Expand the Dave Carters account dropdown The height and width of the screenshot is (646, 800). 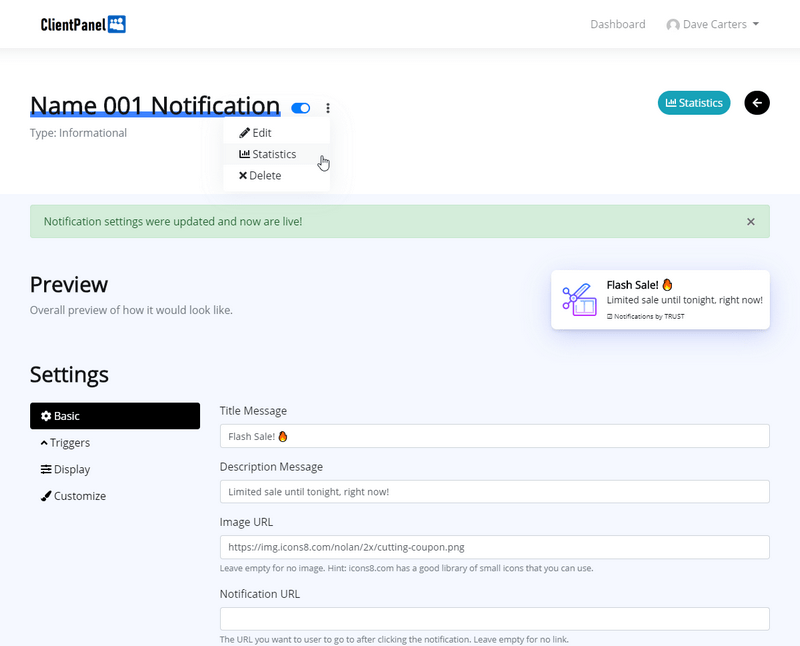(x=713, y=24)
